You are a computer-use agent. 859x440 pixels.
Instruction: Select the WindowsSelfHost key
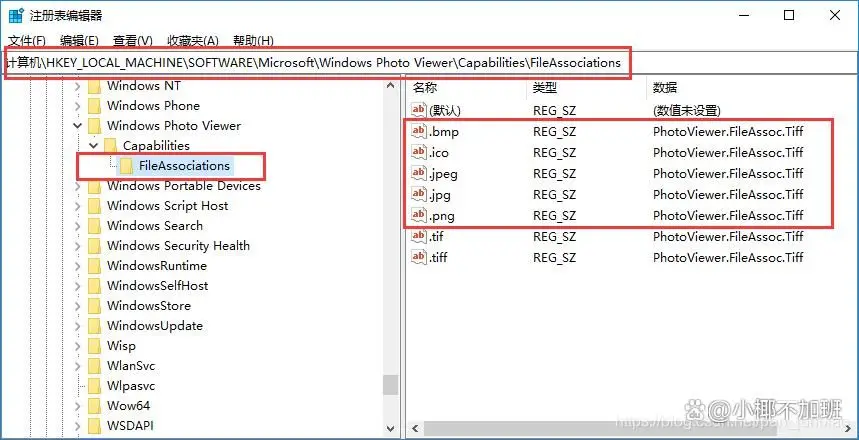click(x=157, y=286)
